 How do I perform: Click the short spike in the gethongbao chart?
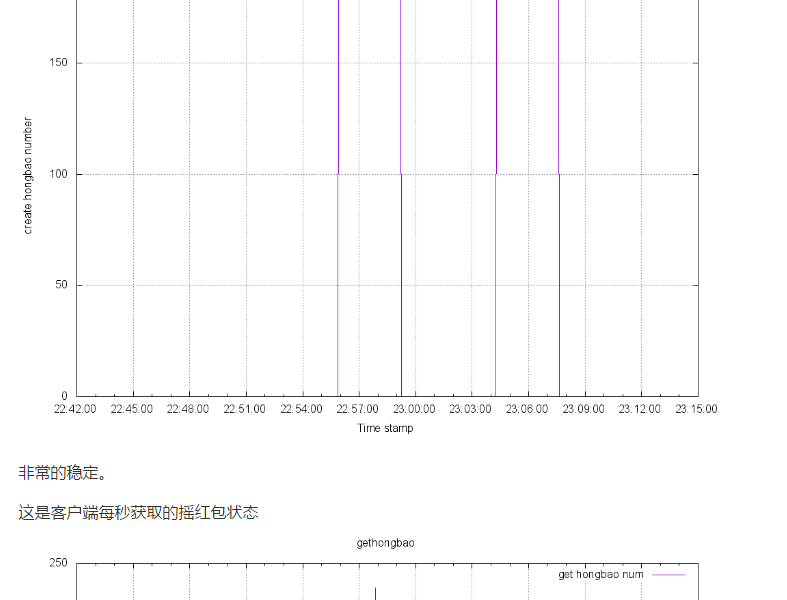tap(375, 594)
